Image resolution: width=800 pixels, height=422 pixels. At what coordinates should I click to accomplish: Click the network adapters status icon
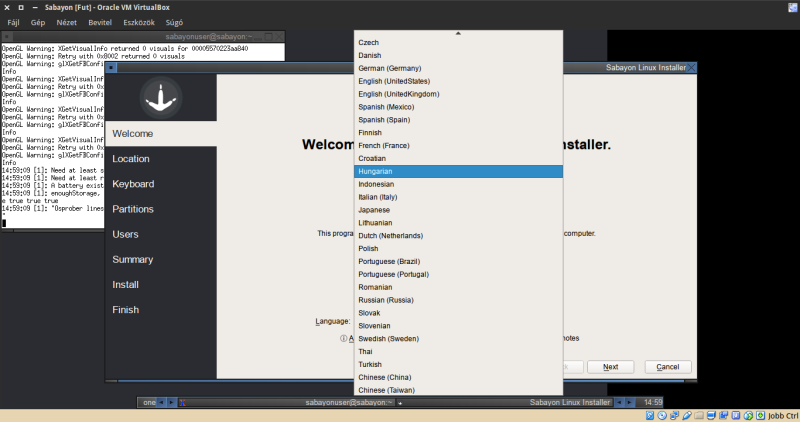[x=674, y=415]
